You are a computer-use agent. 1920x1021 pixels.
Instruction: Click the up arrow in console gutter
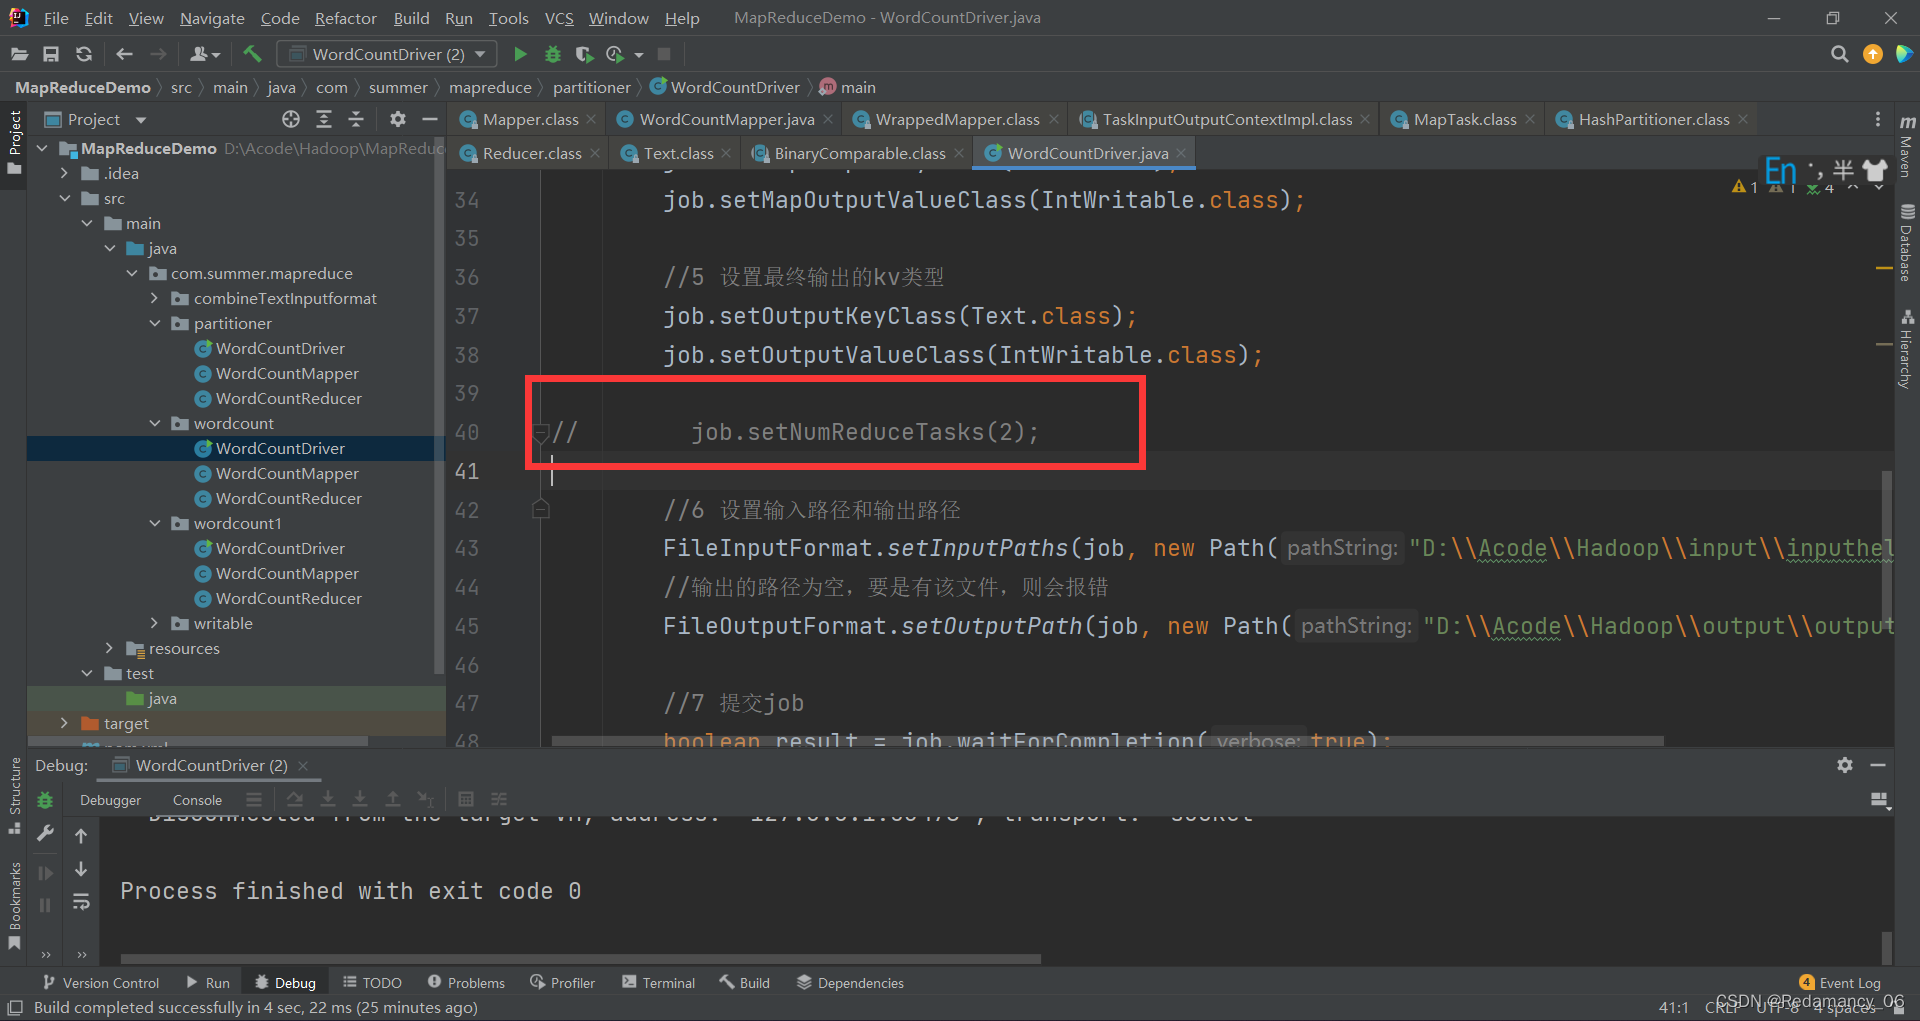pyautogui.click(x=81, y=836)
